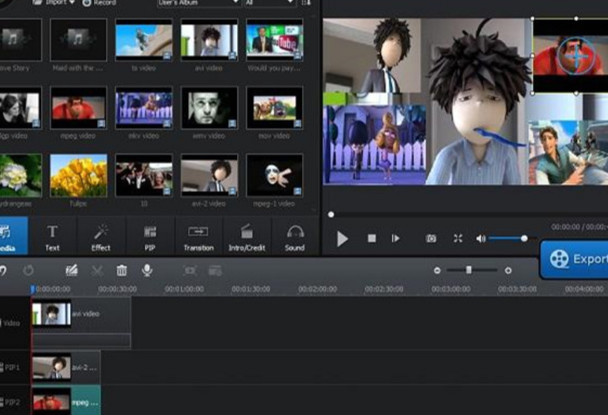Click the last icon in timeline toolbar
The image size is (608, 415).
coord(215,270)
